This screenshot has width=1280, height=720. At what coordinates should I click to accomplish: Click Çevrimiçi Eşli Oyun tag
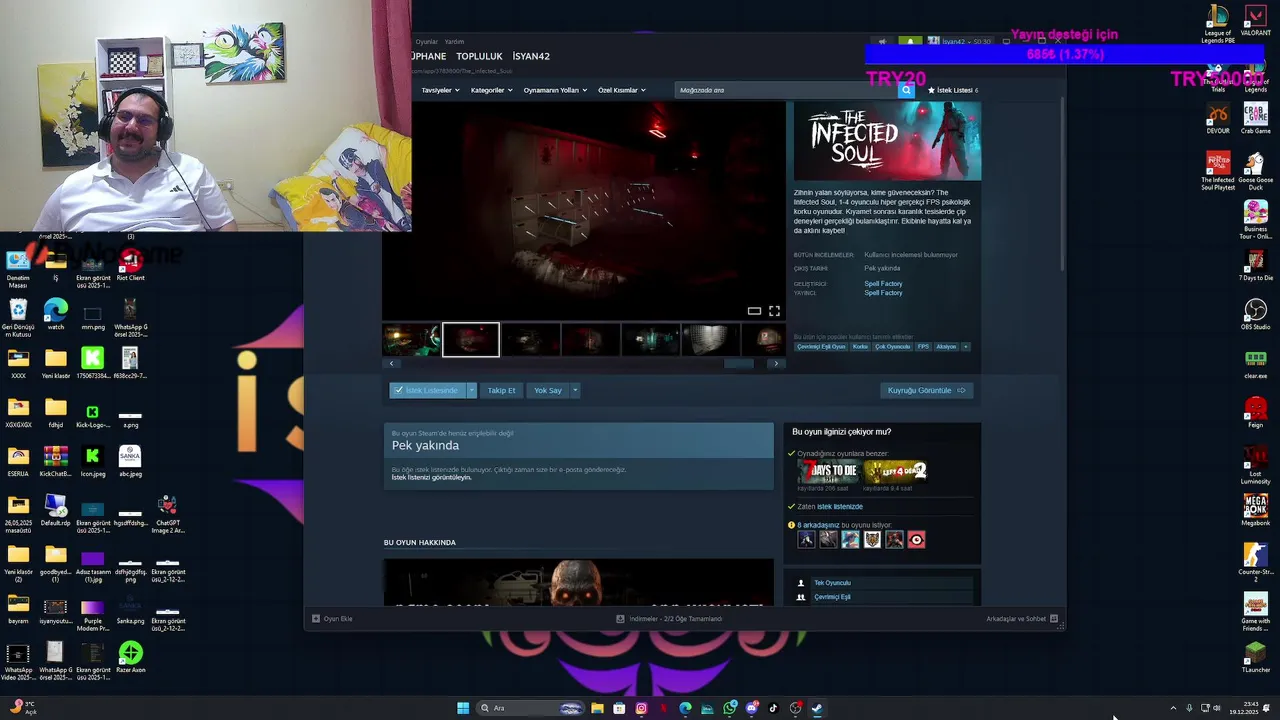821,347
